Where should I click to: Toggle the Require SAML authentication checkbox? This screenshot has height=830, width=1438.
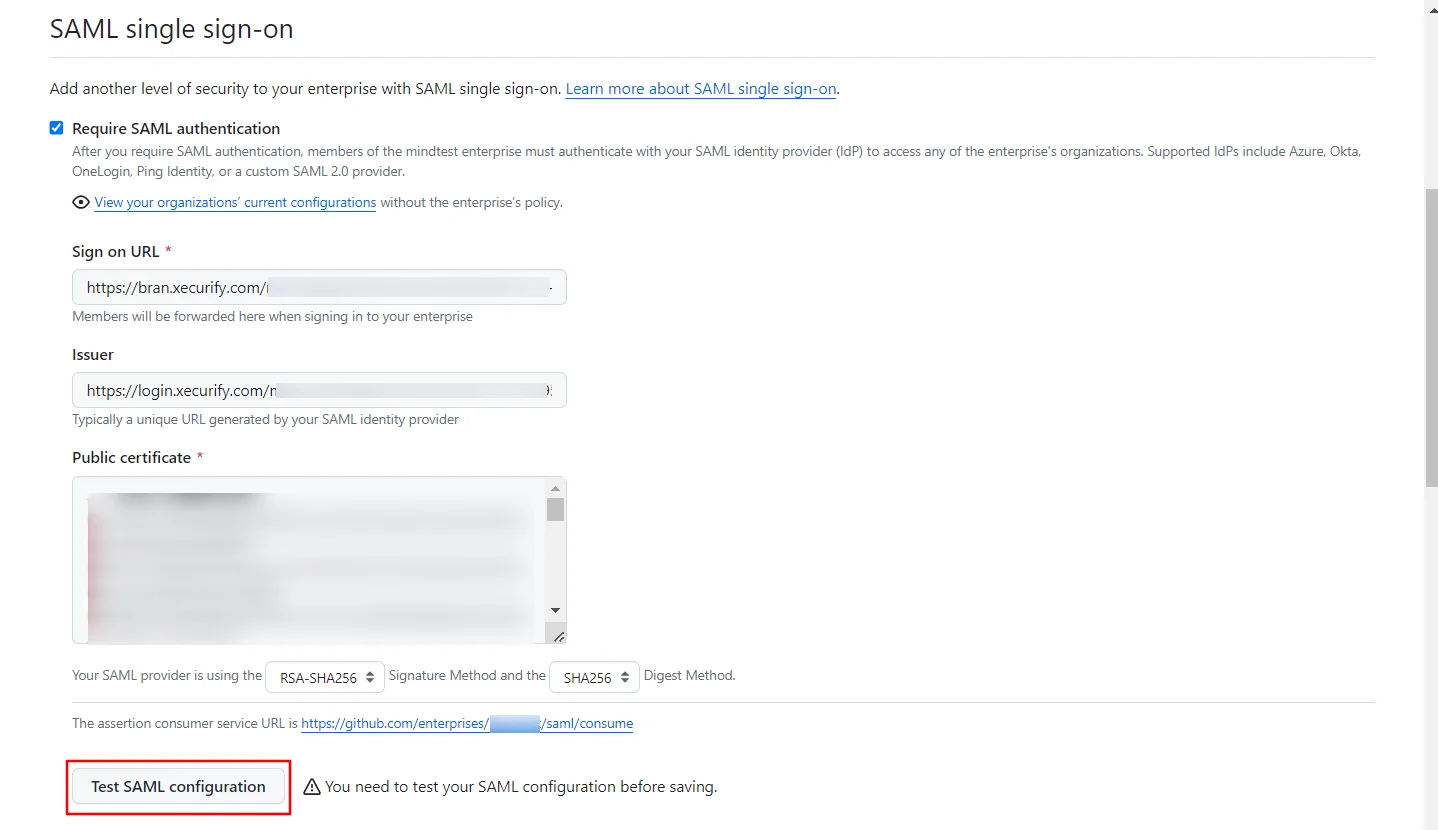[x=57, y=128]
